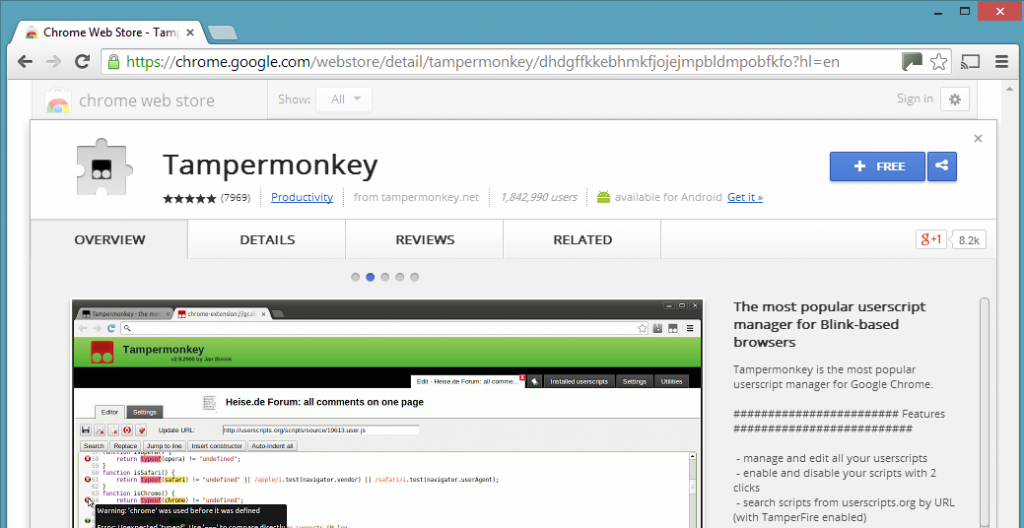Select the first screenshot carousel dot

[355, 277]
